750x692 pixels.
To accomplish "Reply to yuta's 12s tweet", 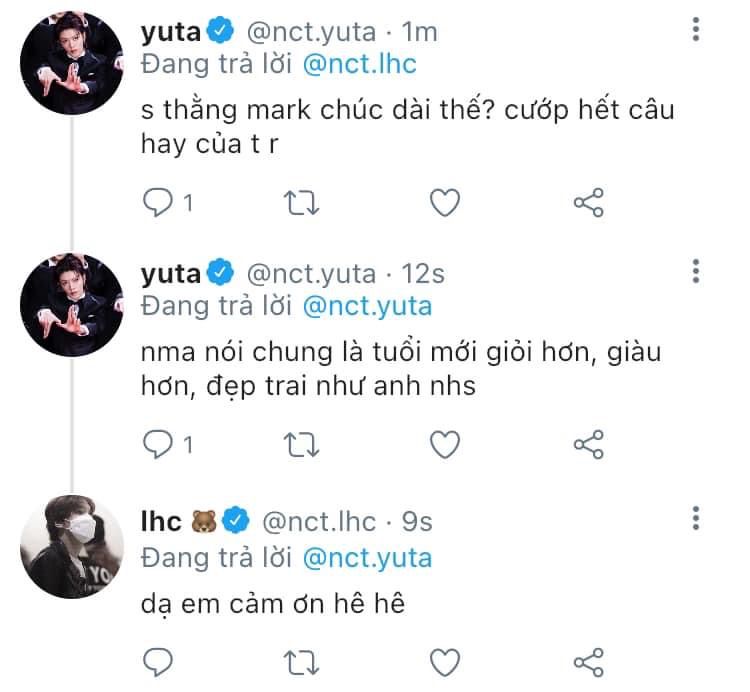I will coord(158,444).
